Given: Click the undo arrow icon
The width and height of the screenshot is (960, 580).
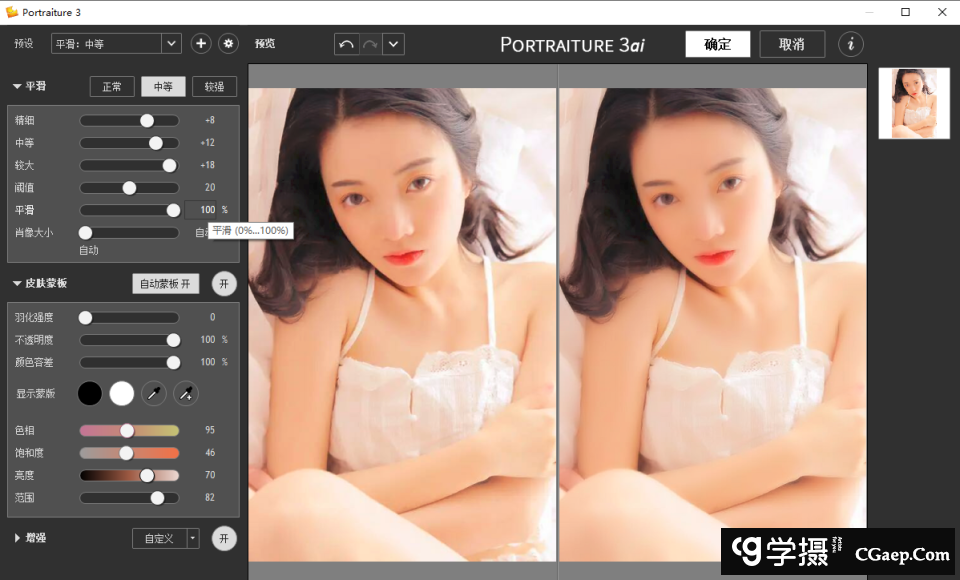Looking at the screenshot, I should [x=347, y=44].
